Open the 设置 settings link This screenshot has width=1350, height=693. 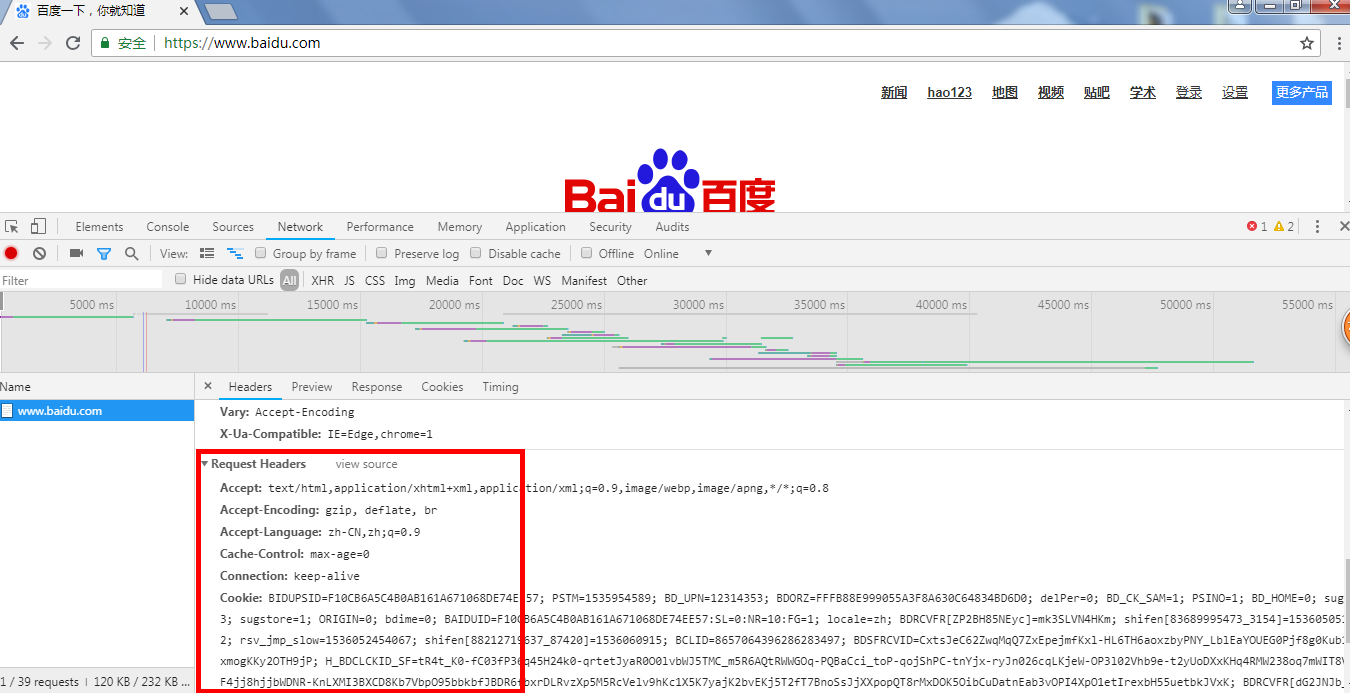coord(1235,92)
